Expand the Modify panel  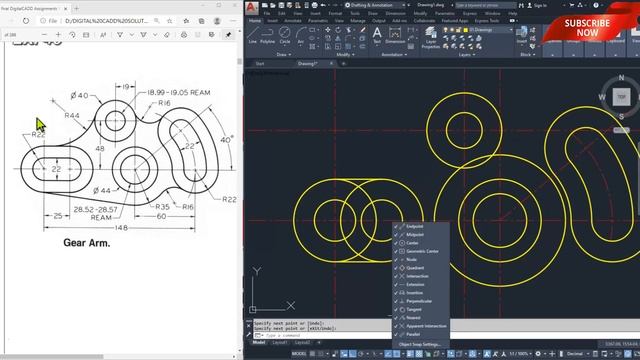pyautogui.click(x=345, y=54)
